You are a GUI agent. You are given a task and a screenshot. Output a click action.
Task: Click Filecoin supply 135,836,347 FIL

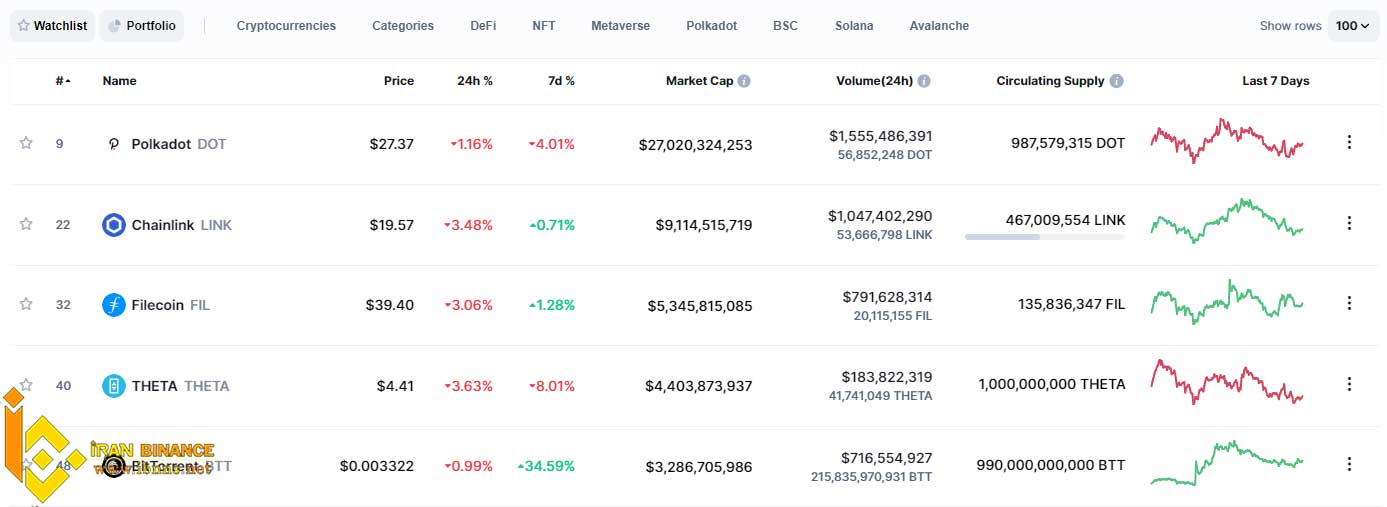coord(1071,304)
